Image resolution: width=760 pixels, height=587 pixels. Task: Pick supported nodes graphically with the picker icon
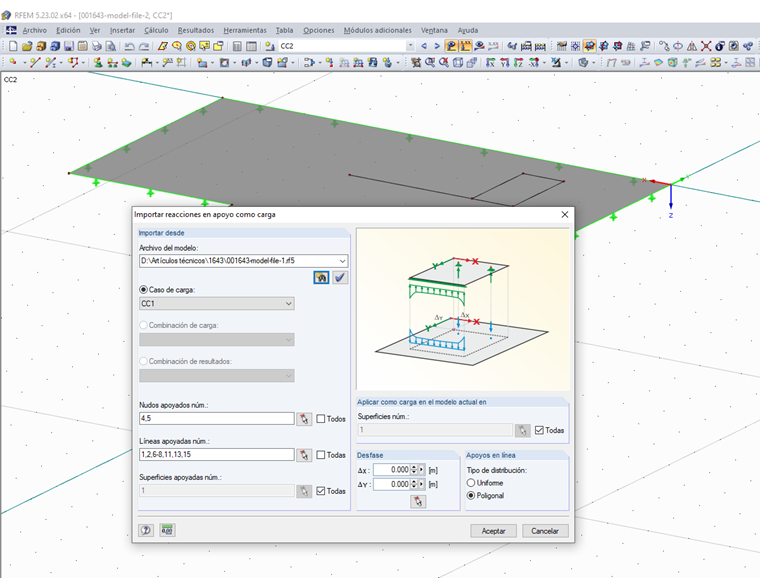pyautogui.click(x=304, y=419)
